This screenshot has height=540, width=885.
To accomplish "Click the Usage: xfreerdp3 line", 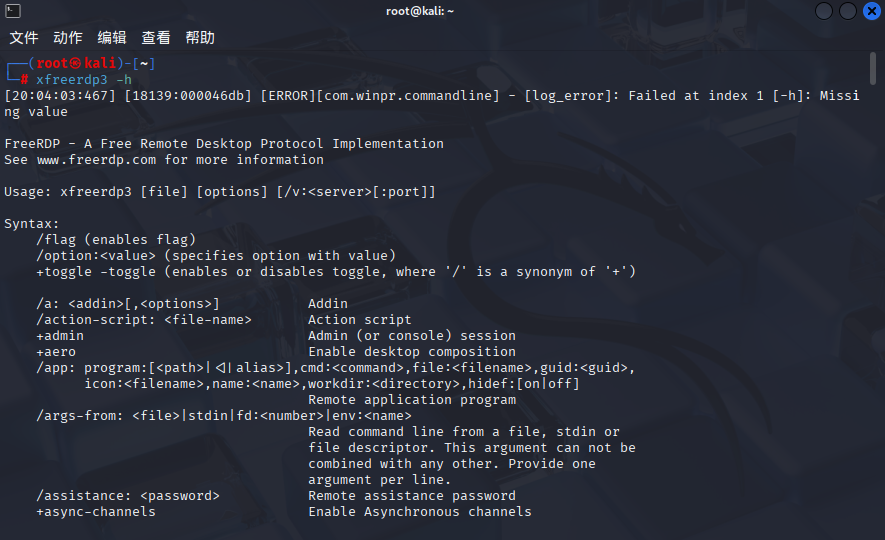I will pos(220,192).
